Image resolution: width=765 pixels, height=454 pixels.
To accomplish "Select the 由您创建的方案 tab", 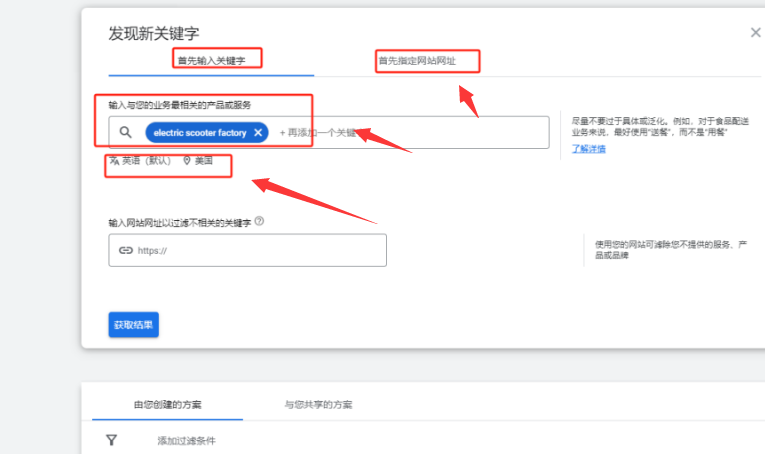I will pos(167,405).
